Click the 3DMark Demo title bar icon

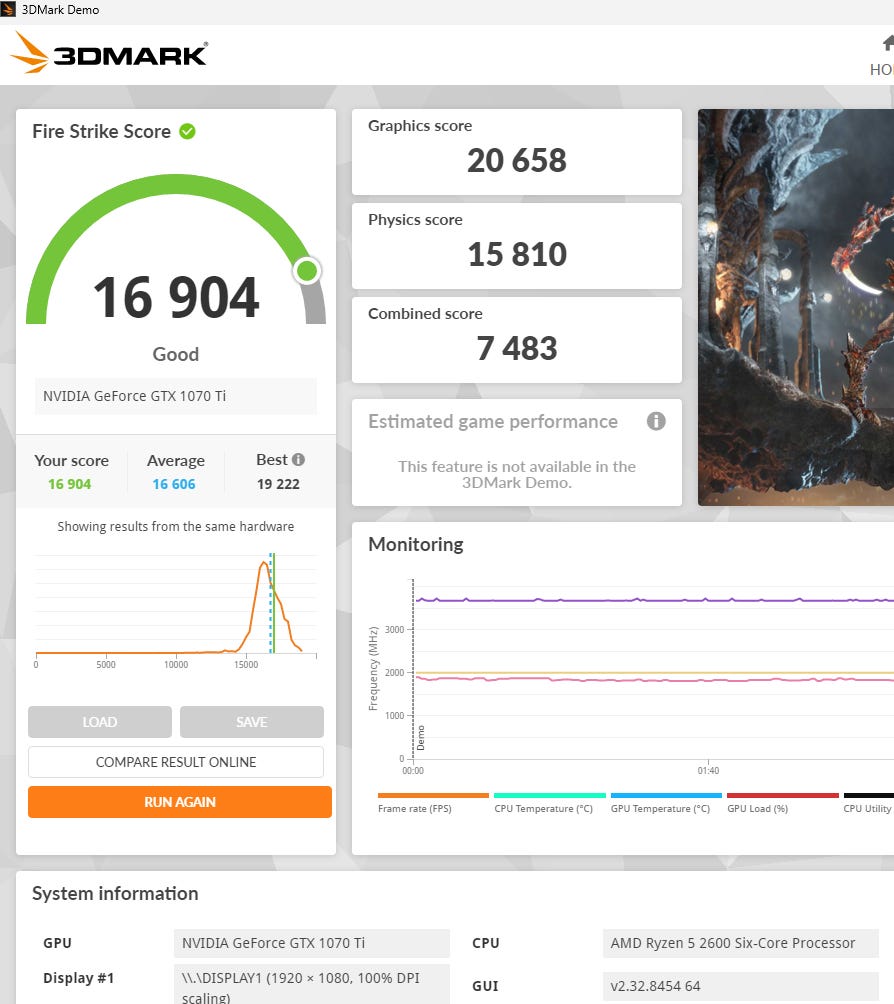point(8,10)
